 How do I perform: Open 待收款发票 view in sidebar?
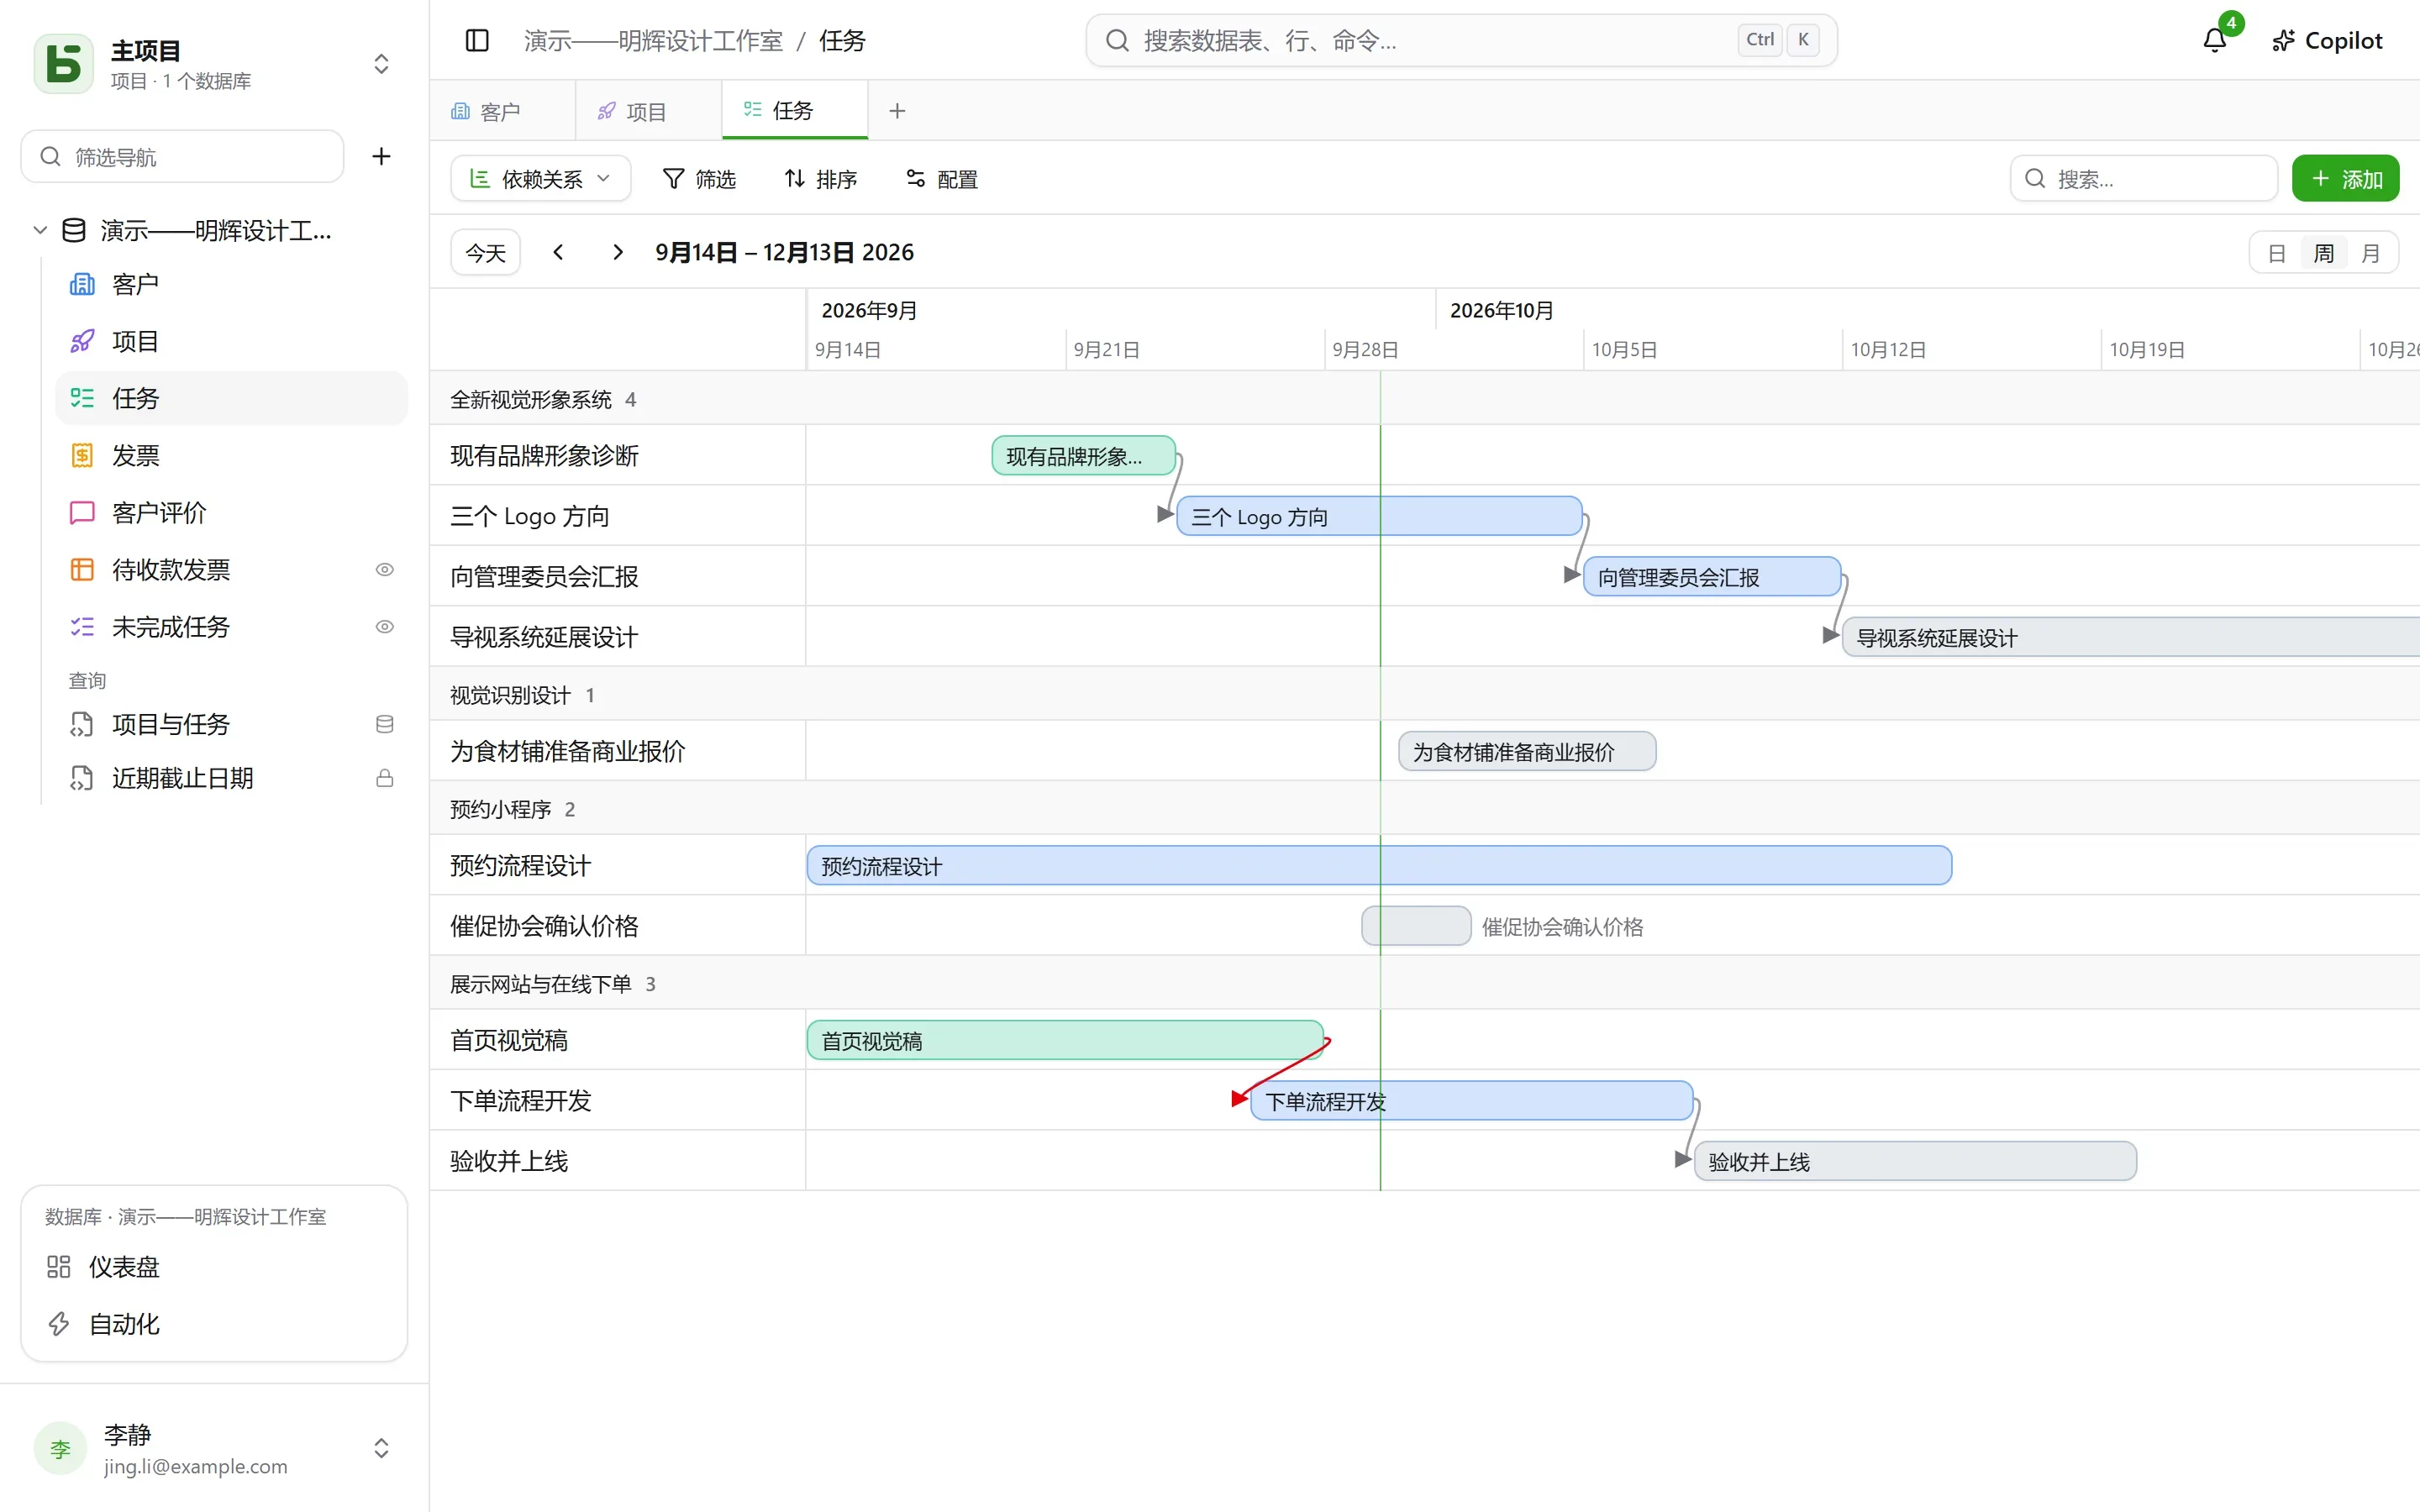(x=231, y=569)
